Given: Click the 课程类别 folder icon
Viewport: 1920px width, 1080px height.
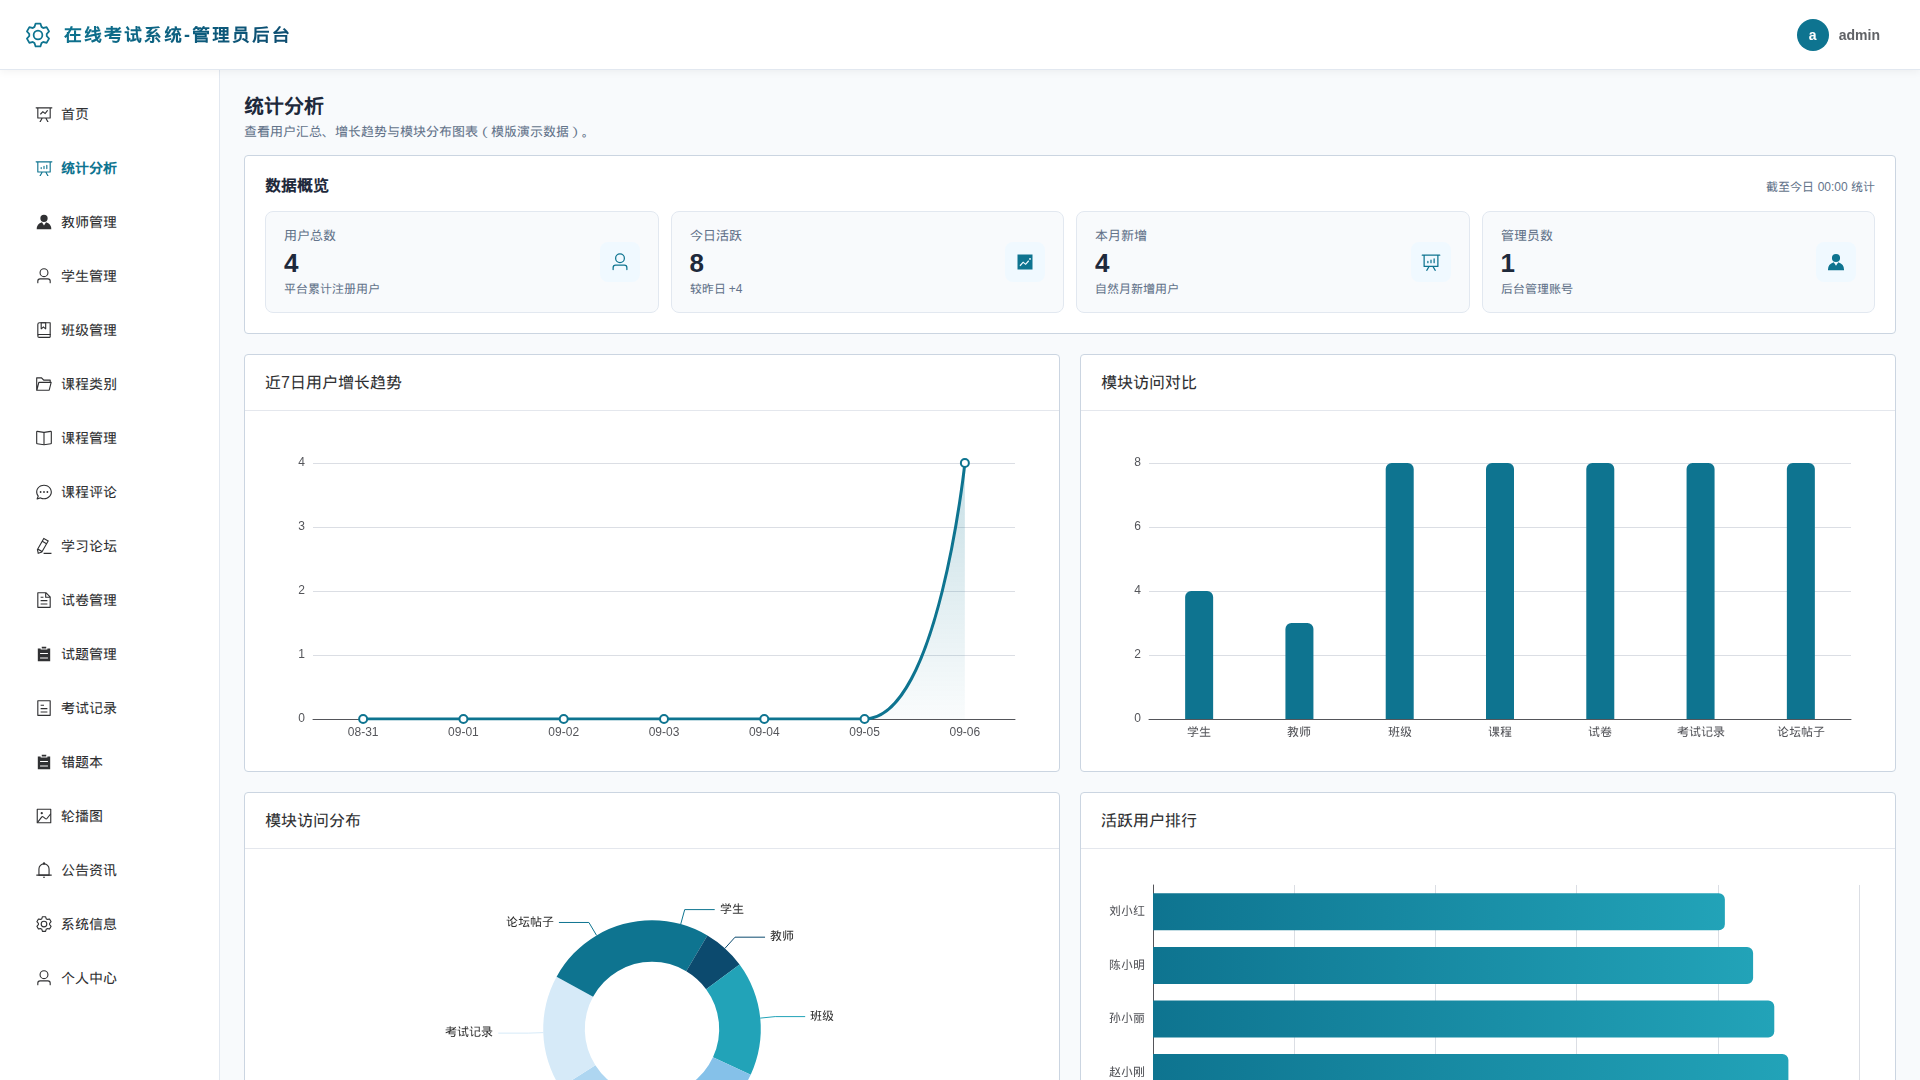Looking at the screenshot, I should pyautogui.click(x=44, y=384).
